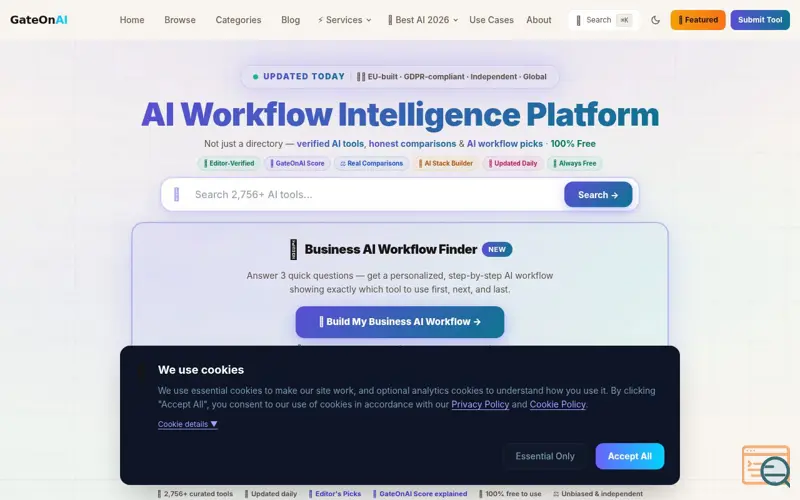
Task: Click Accept All cookies
Action: coord(630,456)
